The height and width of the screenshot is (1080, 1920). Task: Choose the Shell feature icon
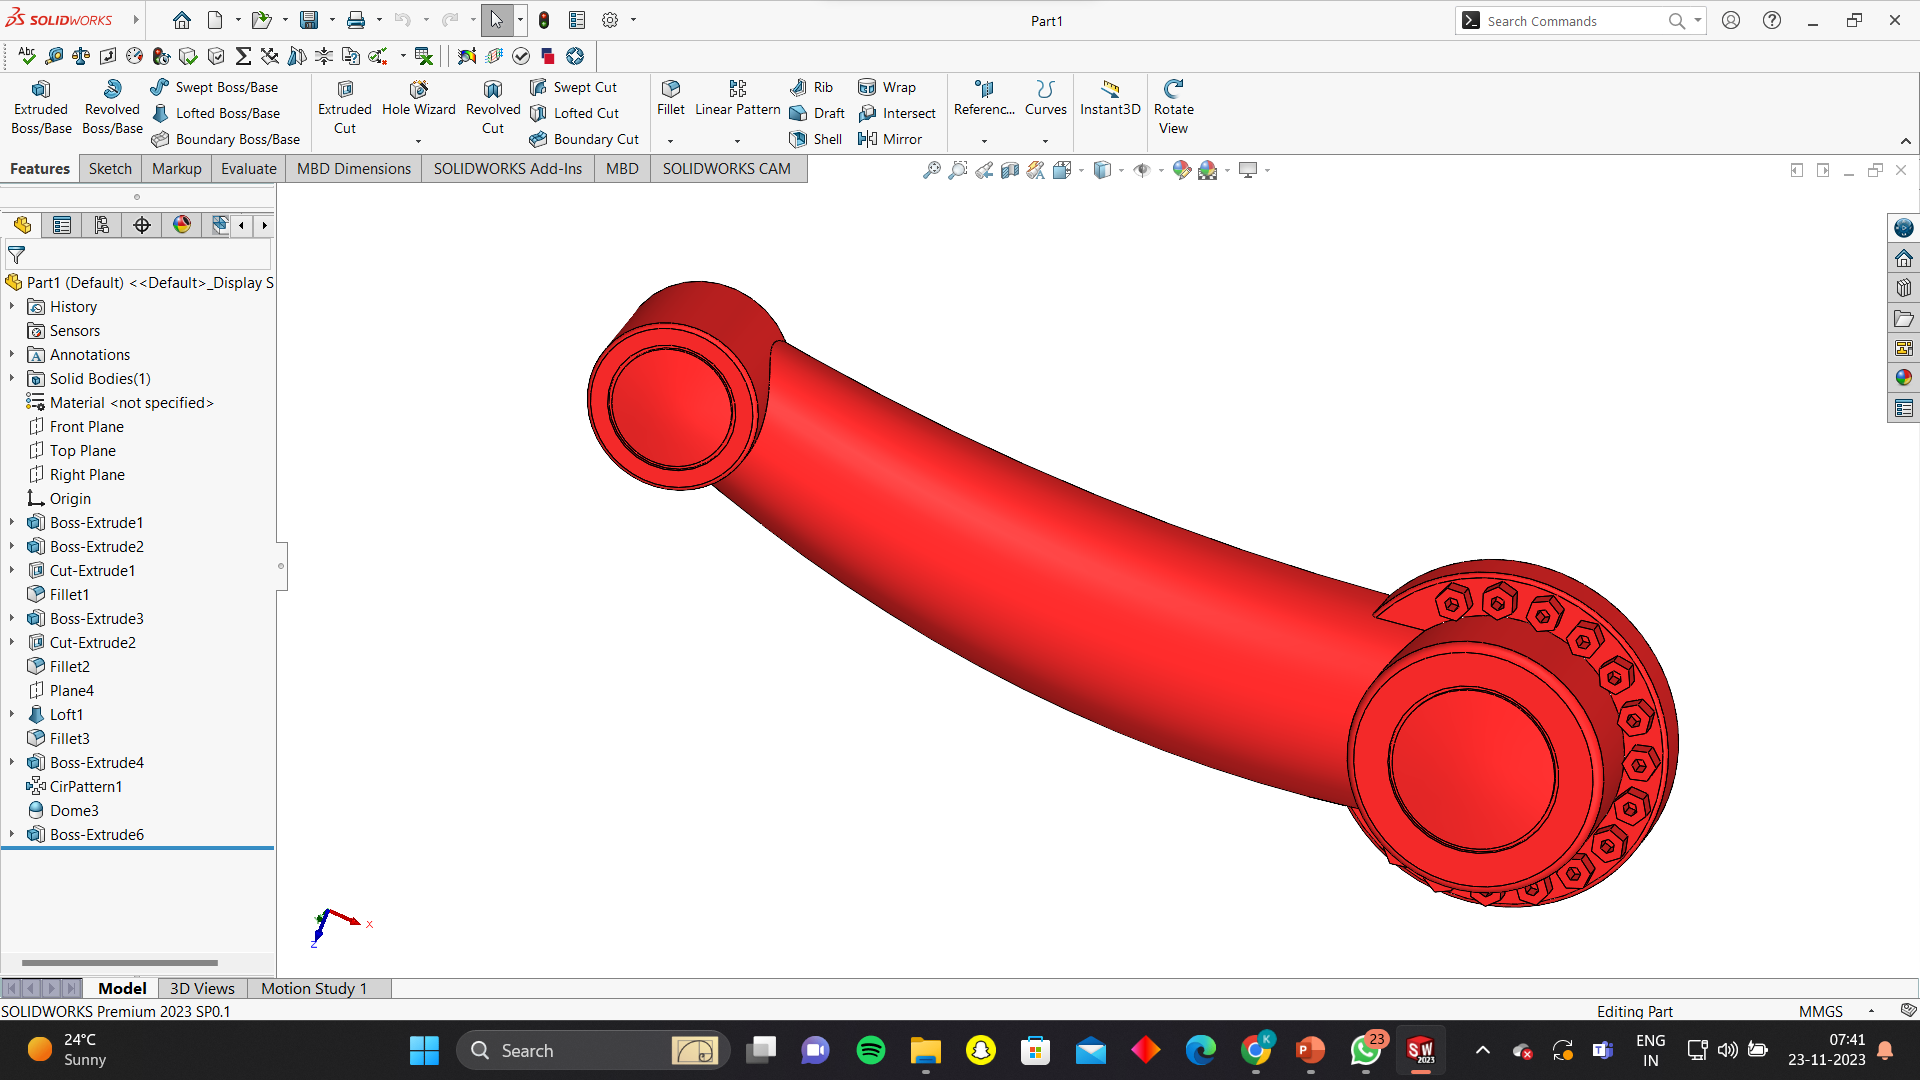click(x=798, y=139)
